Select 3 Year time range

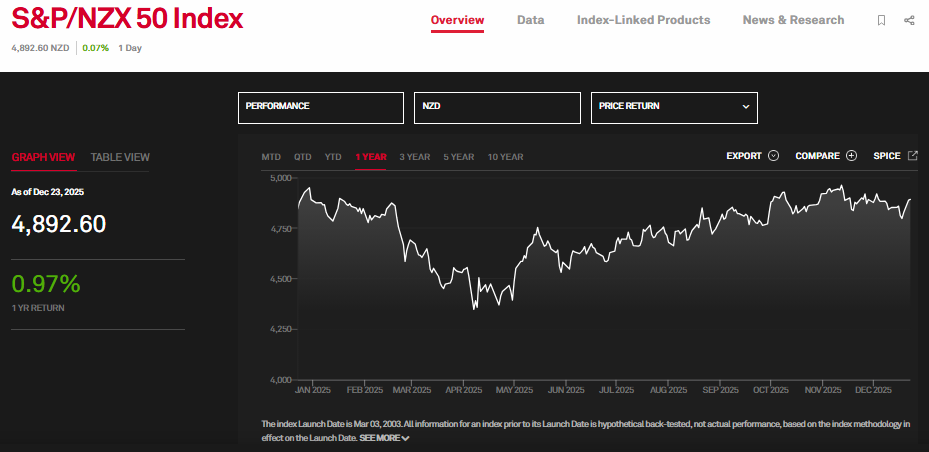tap(415, 157)
